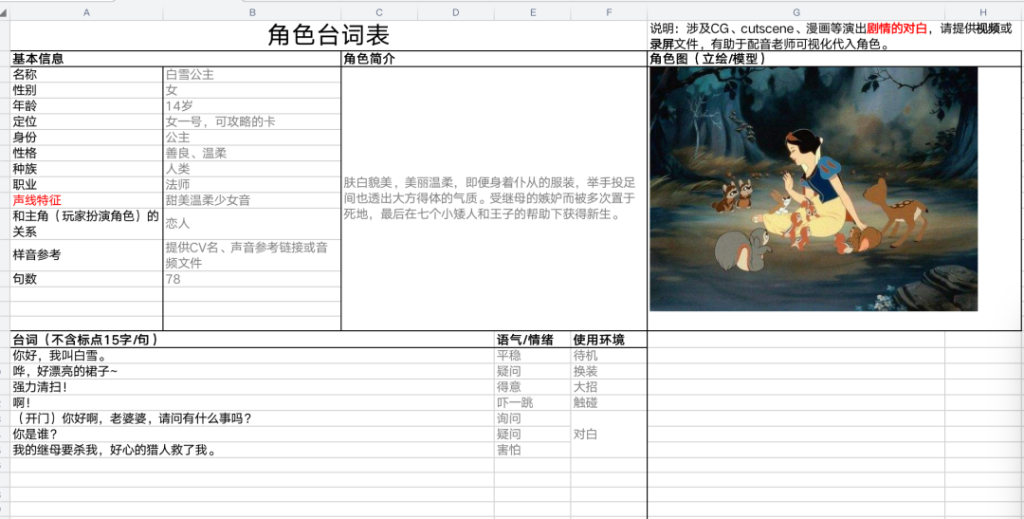Click the line 你好，我叫白雪。

pos(252,356)
